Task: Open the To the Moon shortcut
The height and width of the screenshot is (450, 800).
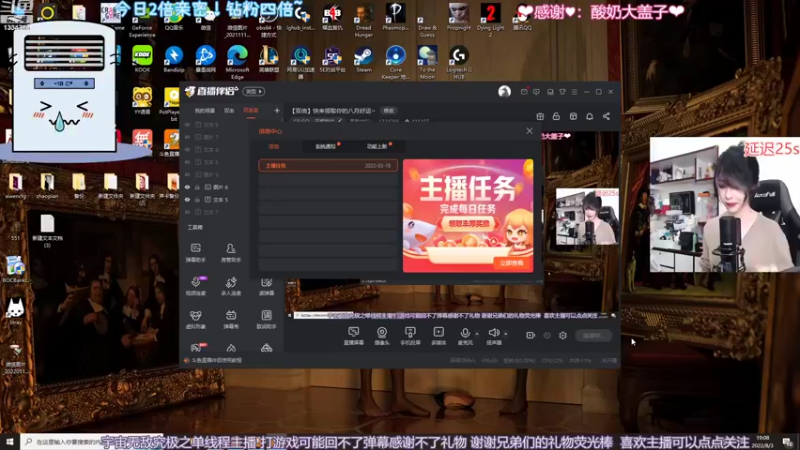Action: point(427,61)
